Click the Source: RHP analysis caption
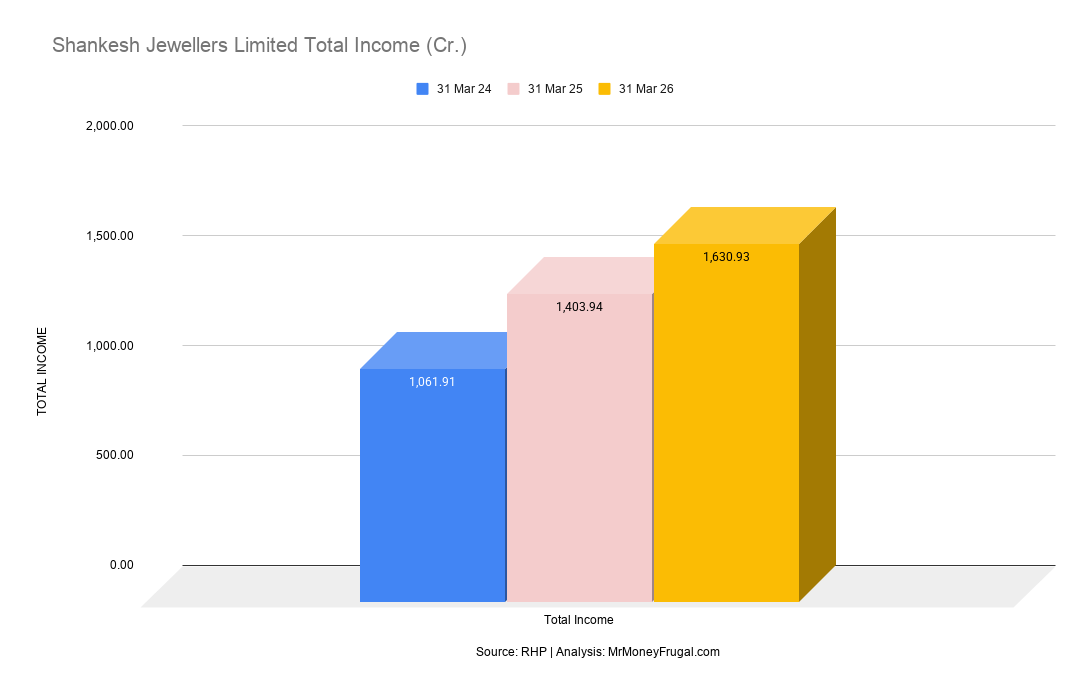The width and height of the screenshot is (1090, 694). pyautogui.click(x=598, y=652)
